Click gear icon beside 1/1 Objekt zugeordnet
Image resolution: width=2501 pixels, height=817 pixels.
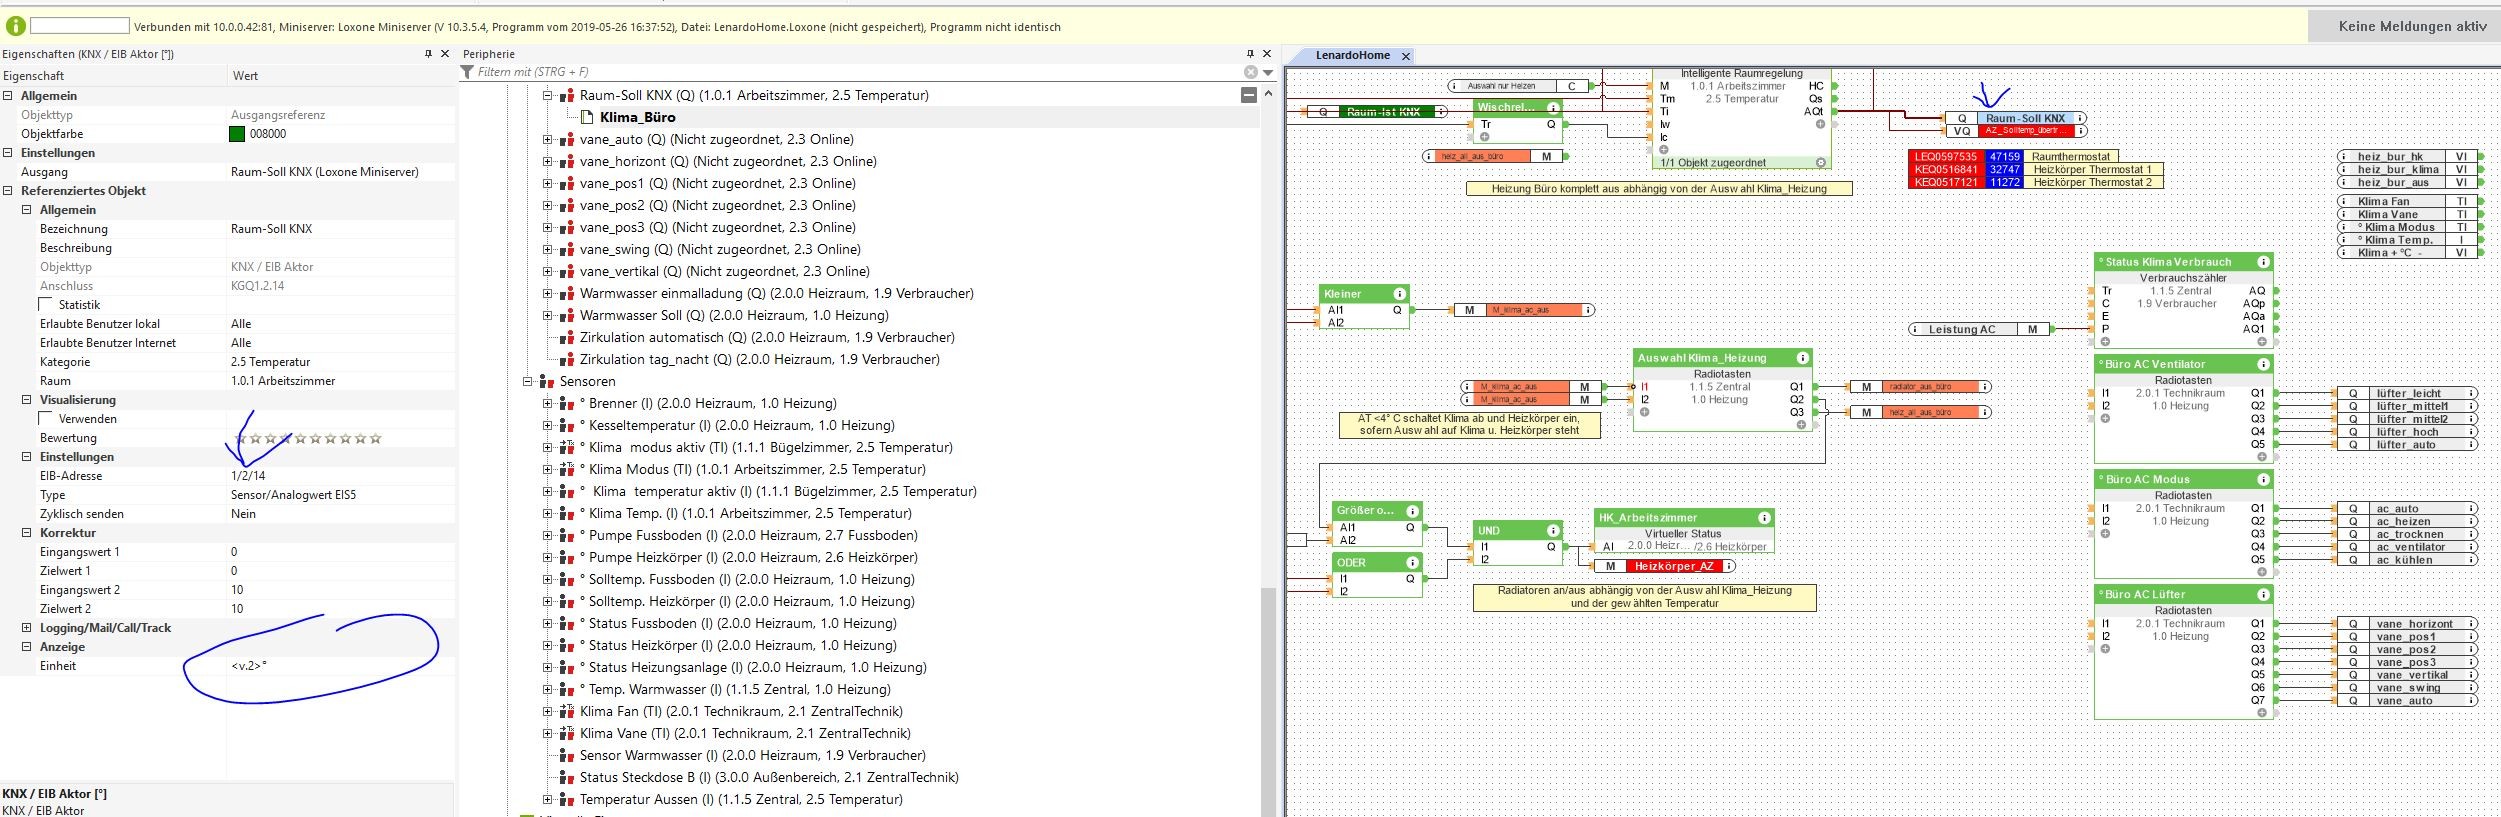point(1821,163)
